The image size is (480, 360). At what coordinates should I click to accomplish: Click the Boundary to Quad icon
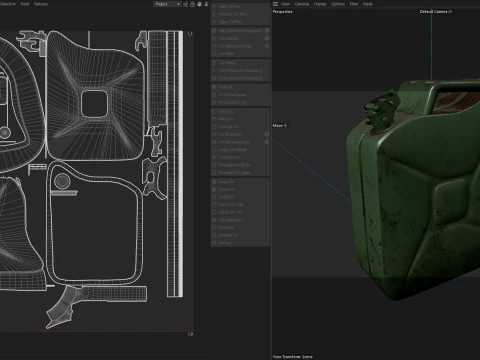(214, 173)
